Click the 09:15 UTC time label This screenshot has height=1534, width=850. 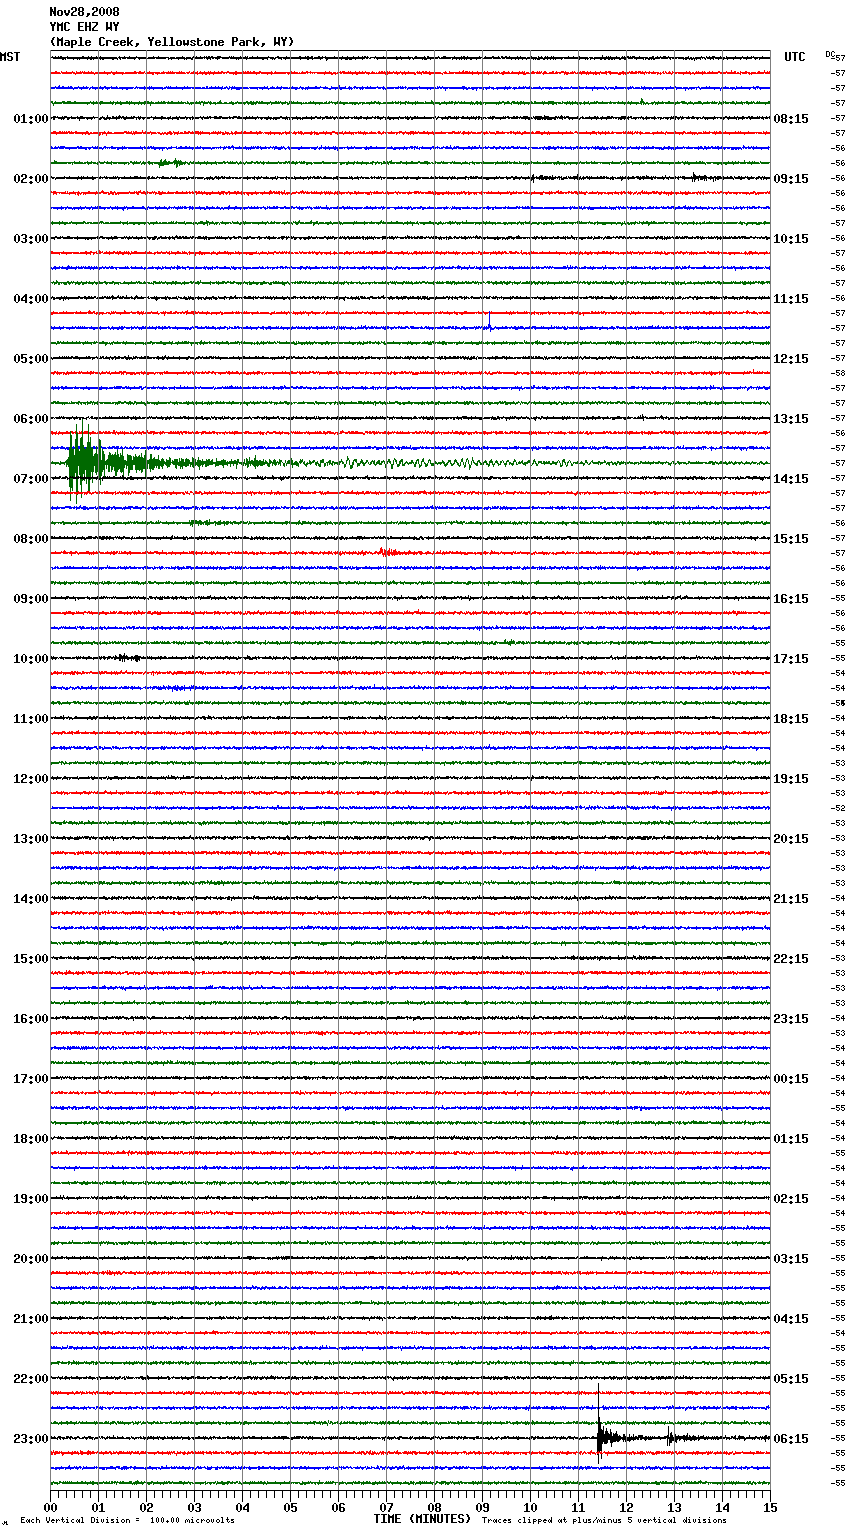(x=791, y=179)
